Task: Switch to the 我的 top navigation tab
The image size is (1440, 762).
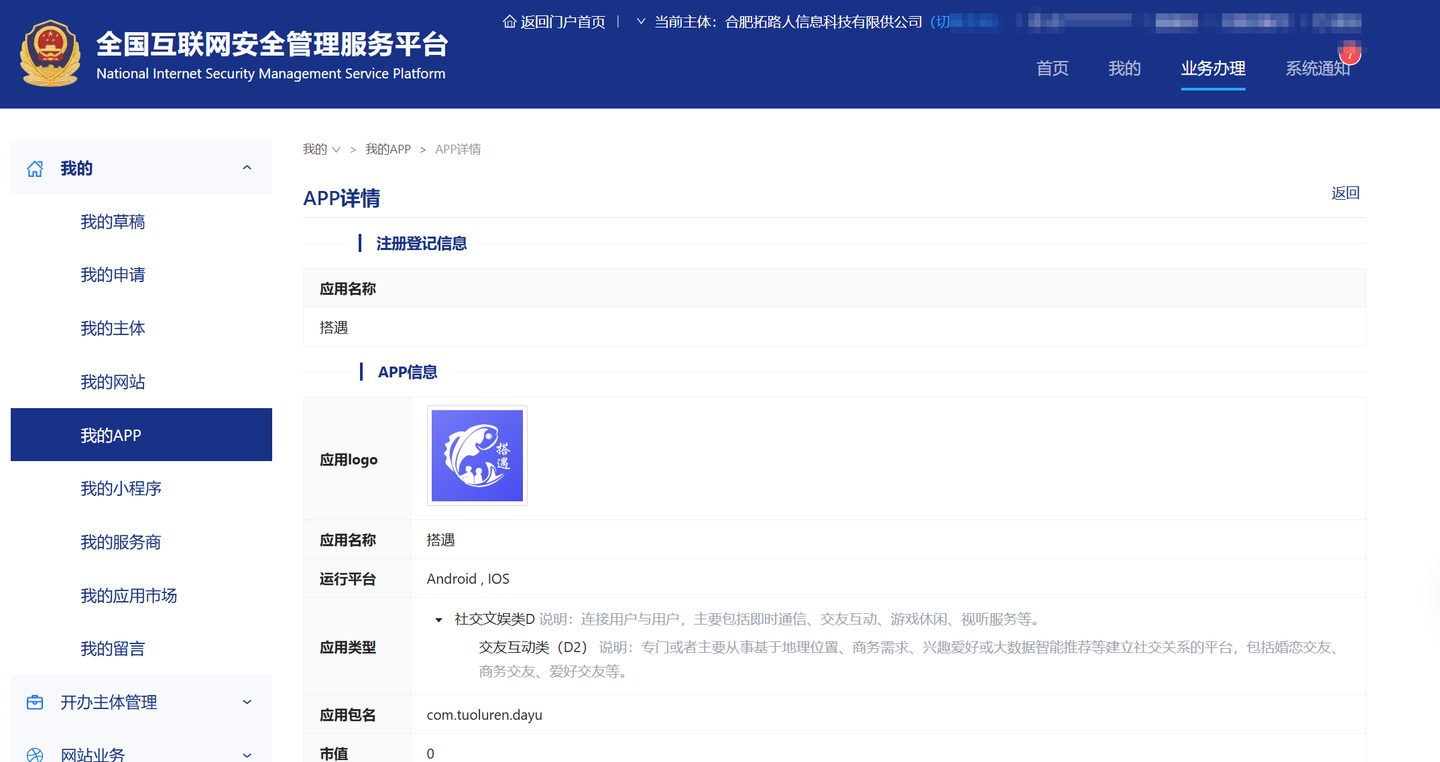Action: (x=1125, y=68)
